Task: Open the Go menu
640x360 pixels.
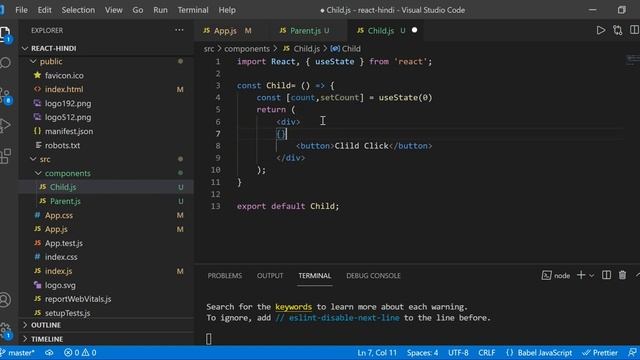Action: coord(138,10)
